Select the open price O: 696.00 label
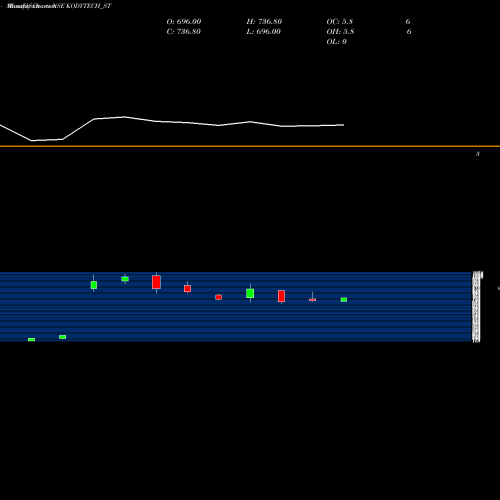 click(x=184, y=22)
